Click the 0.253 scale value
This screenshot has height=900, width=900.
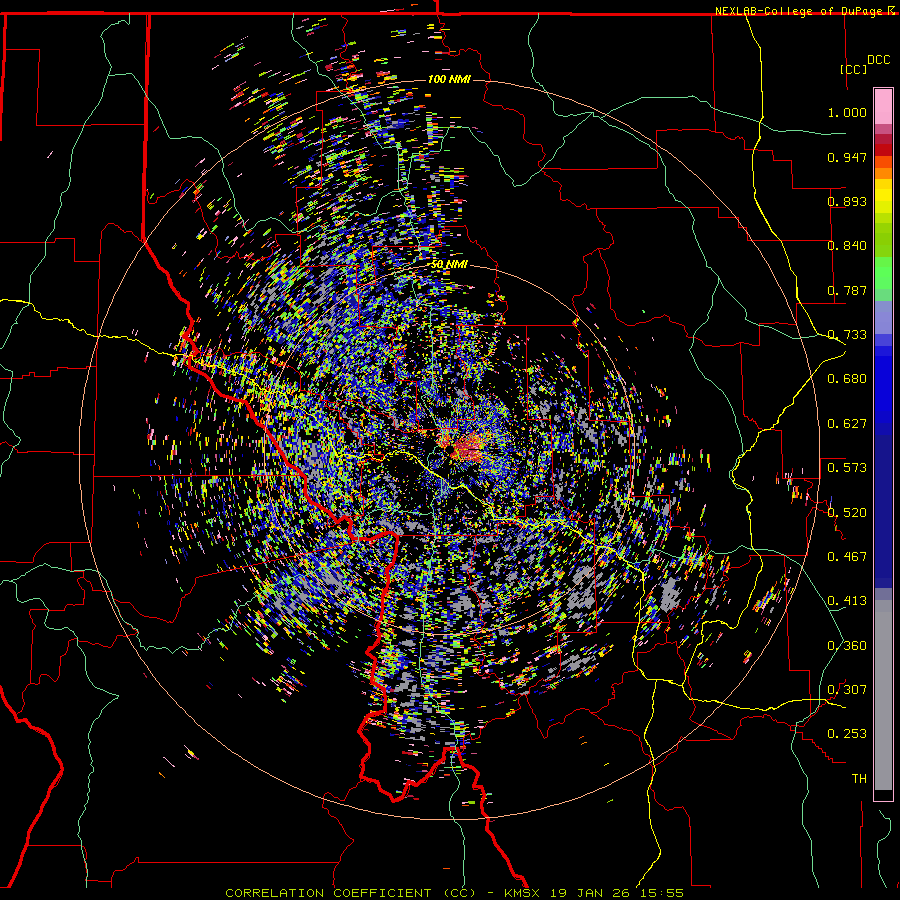tap(847, 734)
